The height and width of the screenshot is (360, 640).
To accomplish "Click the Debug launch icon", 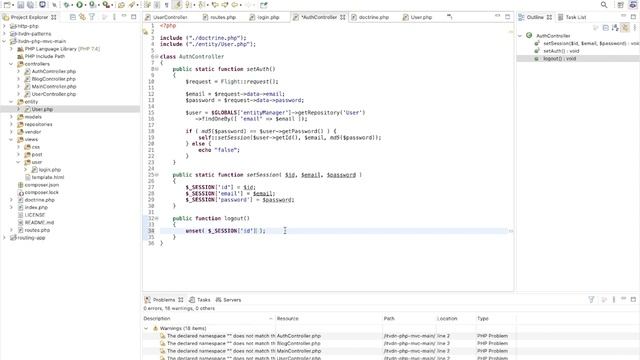I will pos(67,5).
